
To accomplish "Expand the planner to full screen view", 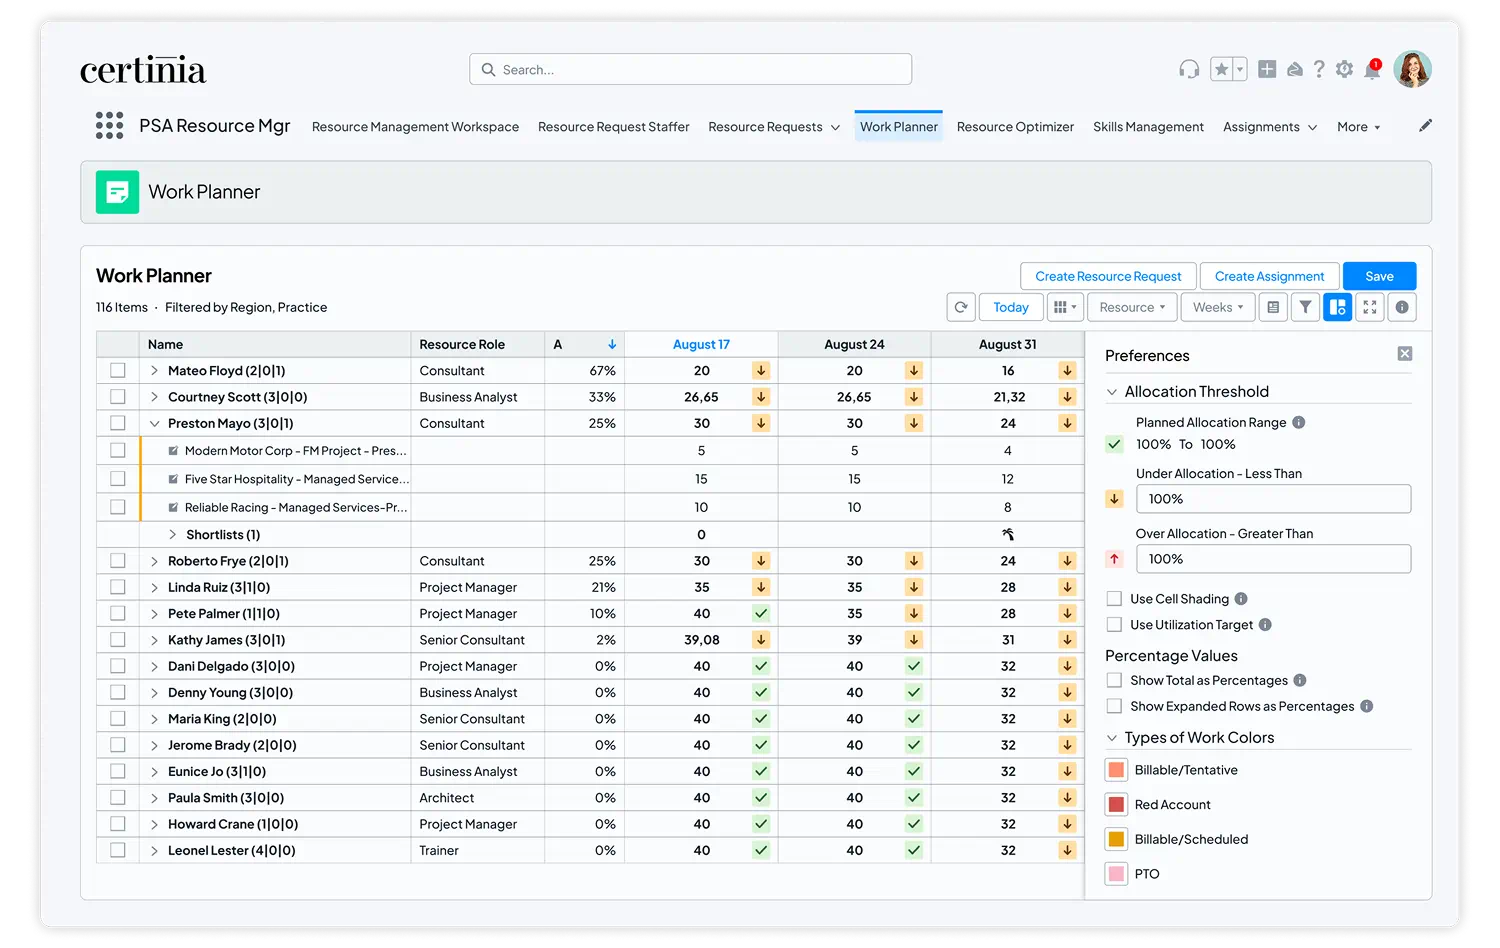I will pyautogui.click(x=1370, y=307).
